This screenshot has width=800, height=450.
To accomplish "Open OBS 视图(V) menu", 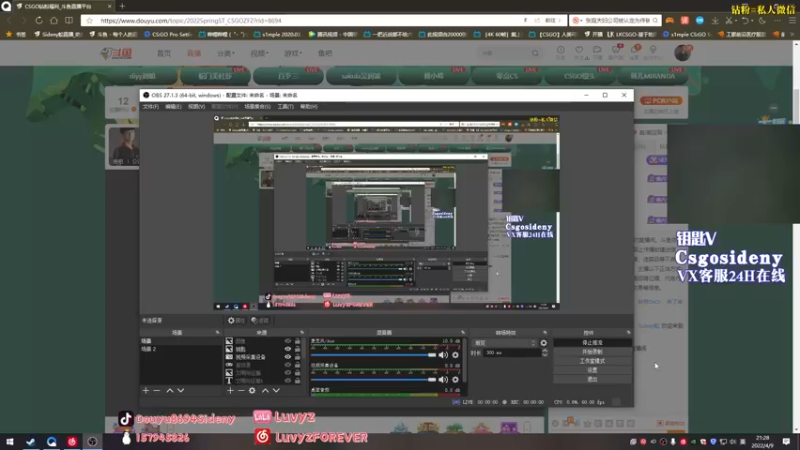I will point(196,107).
